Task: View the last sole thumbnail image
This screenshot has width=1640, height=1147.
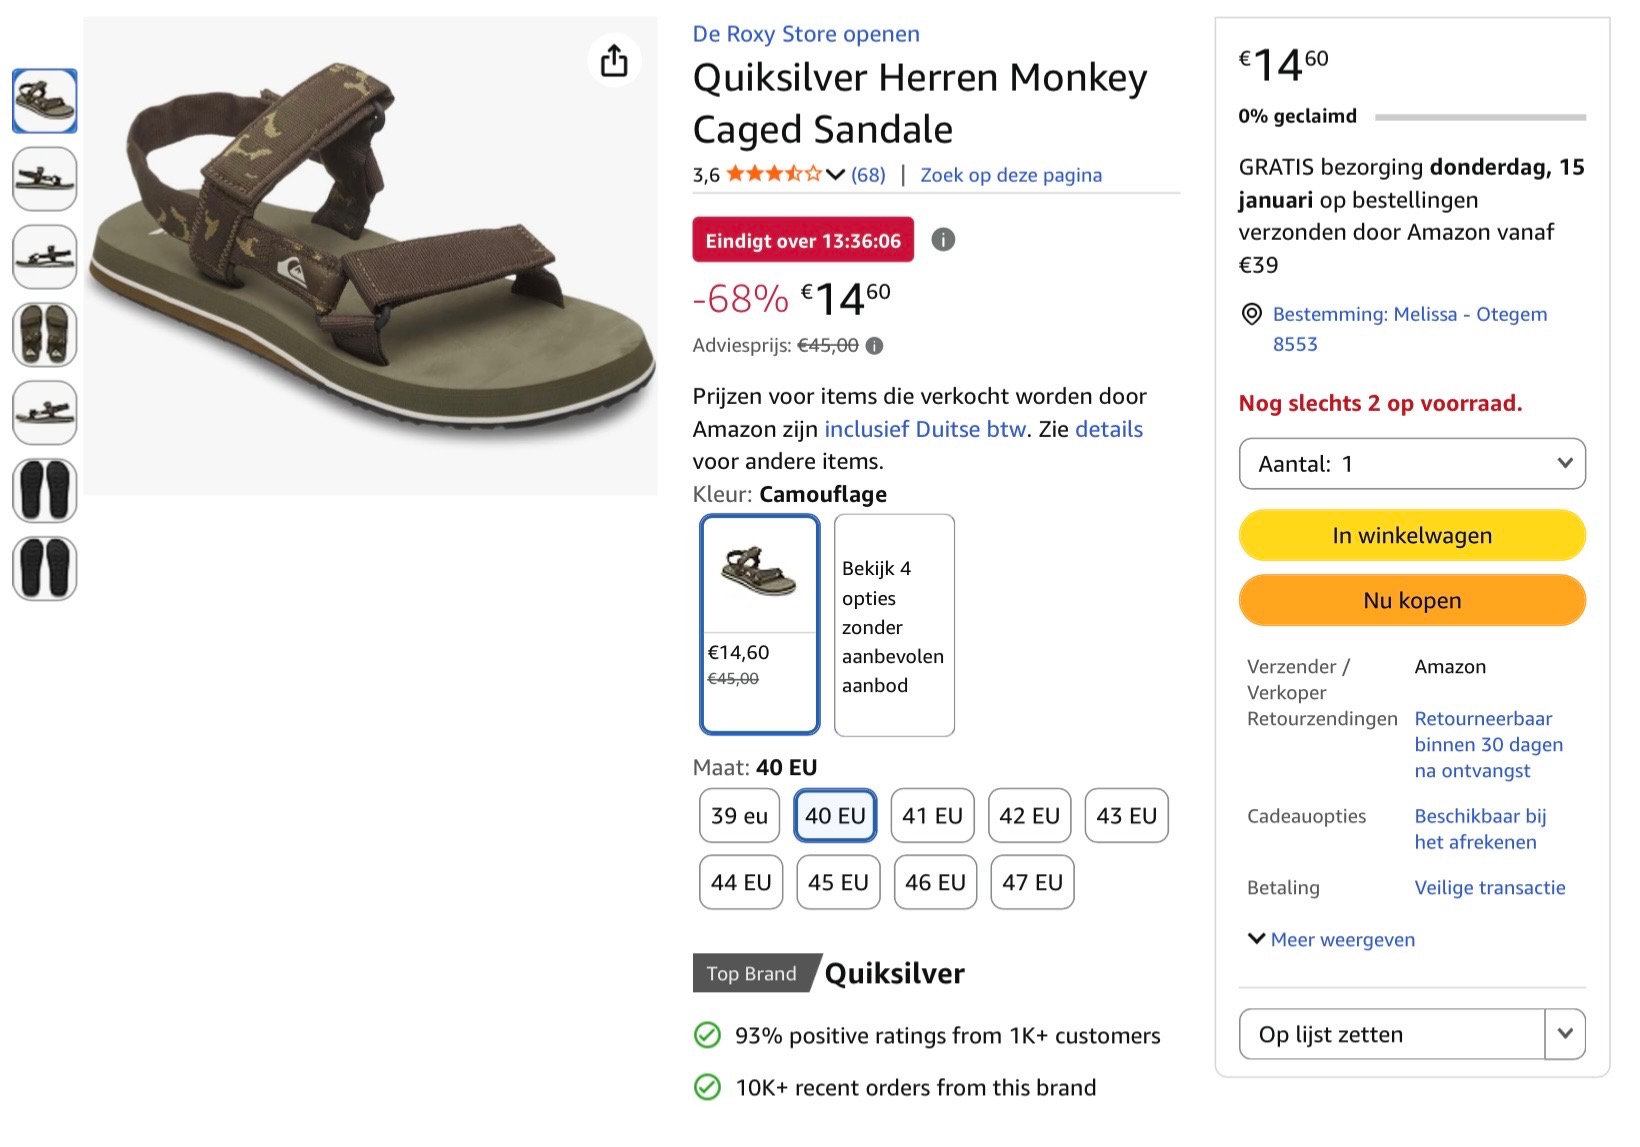Action: click(45, 569)
